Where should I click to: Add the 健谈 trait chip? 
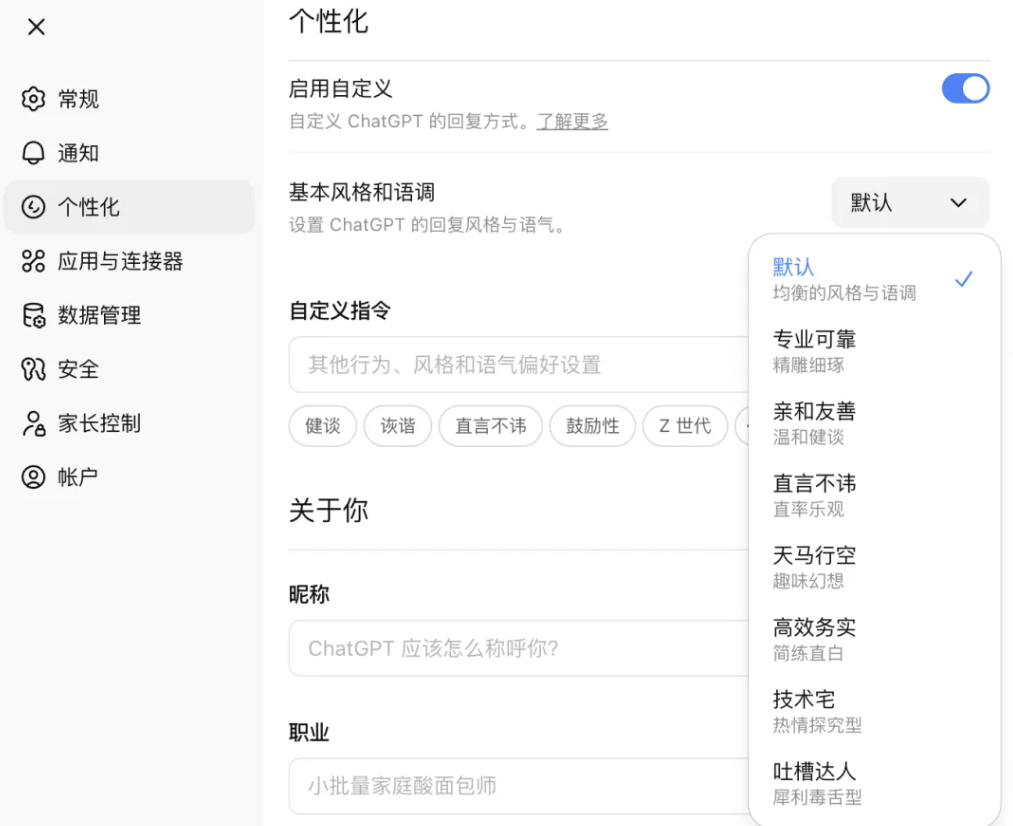tap(322, 426)
